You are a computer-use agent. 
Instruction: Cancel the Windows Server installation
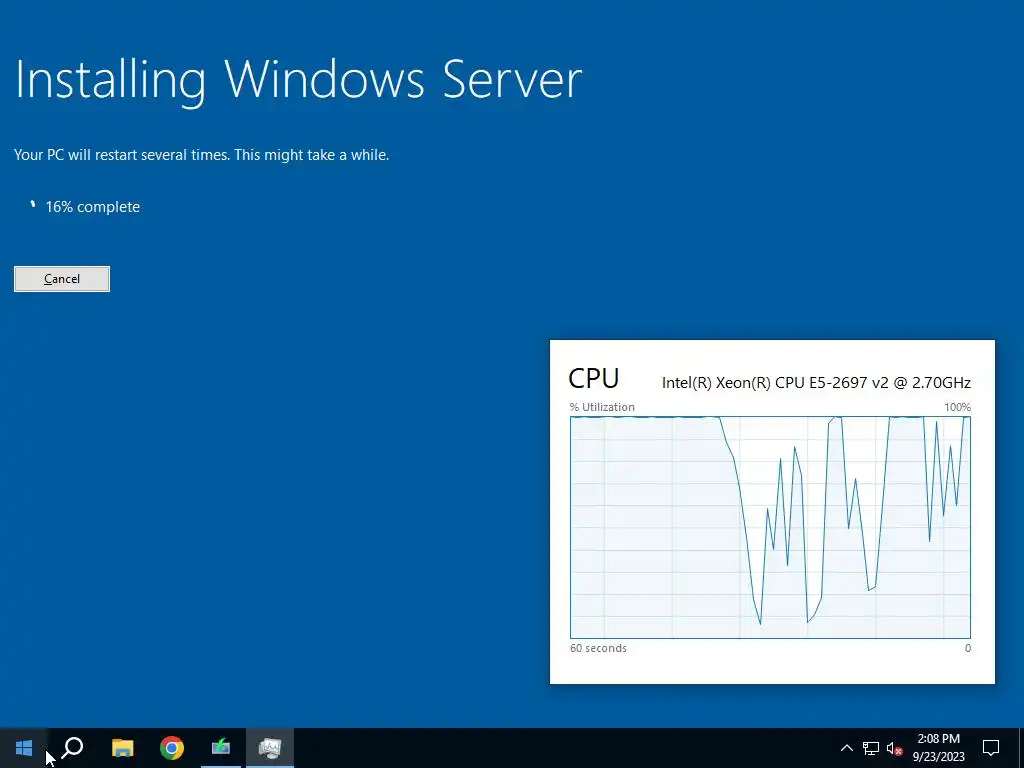pos(62,279)
